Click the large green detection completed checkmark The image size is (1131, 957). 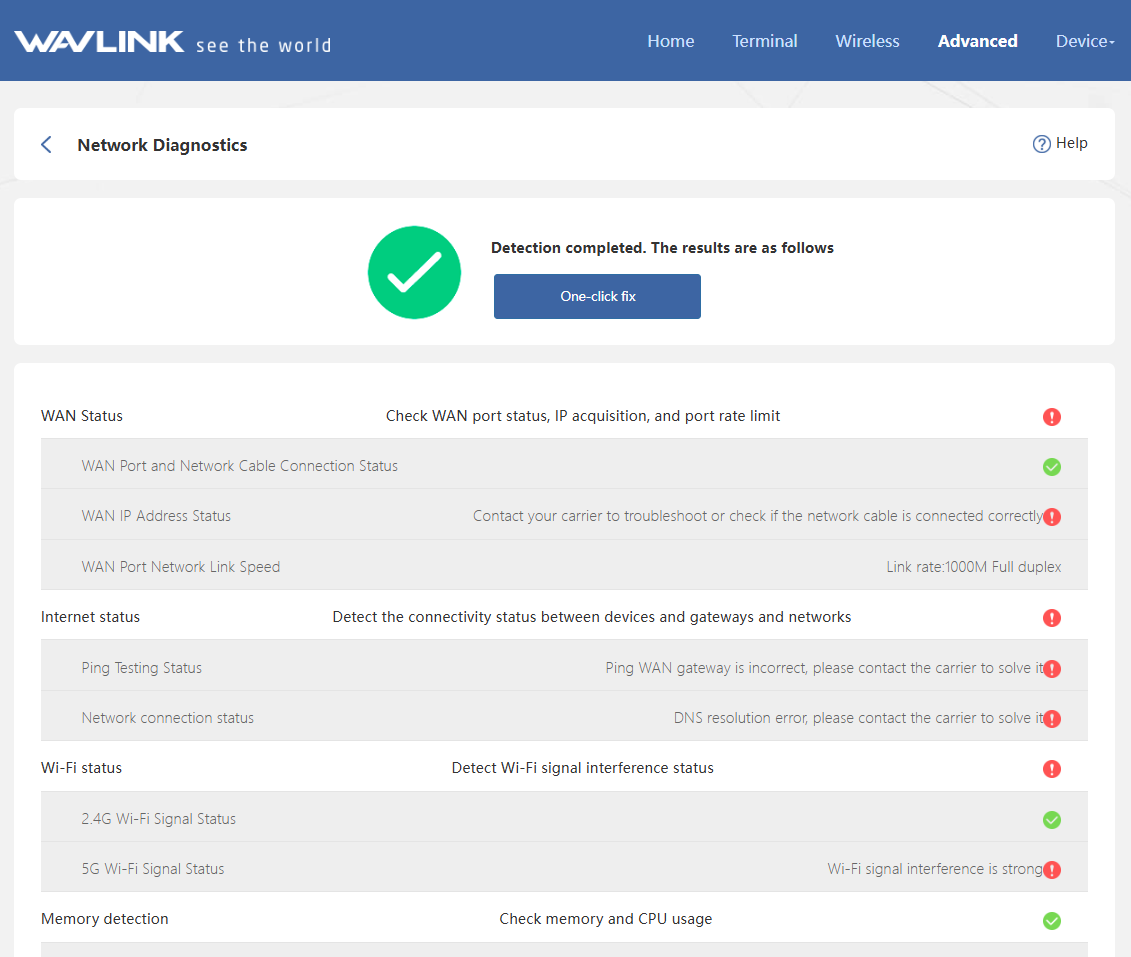coord(414,272)
